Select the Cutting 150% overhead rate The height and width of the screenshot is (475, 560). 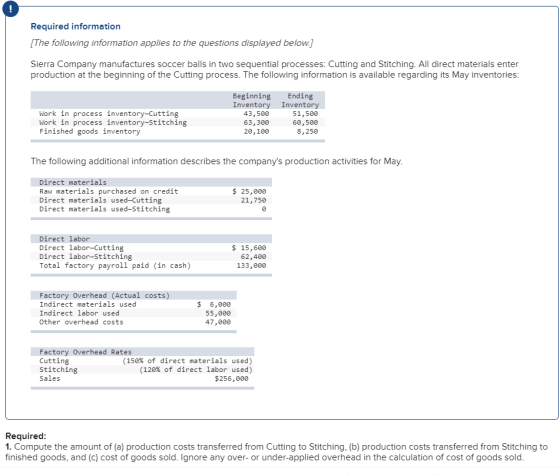187,361
